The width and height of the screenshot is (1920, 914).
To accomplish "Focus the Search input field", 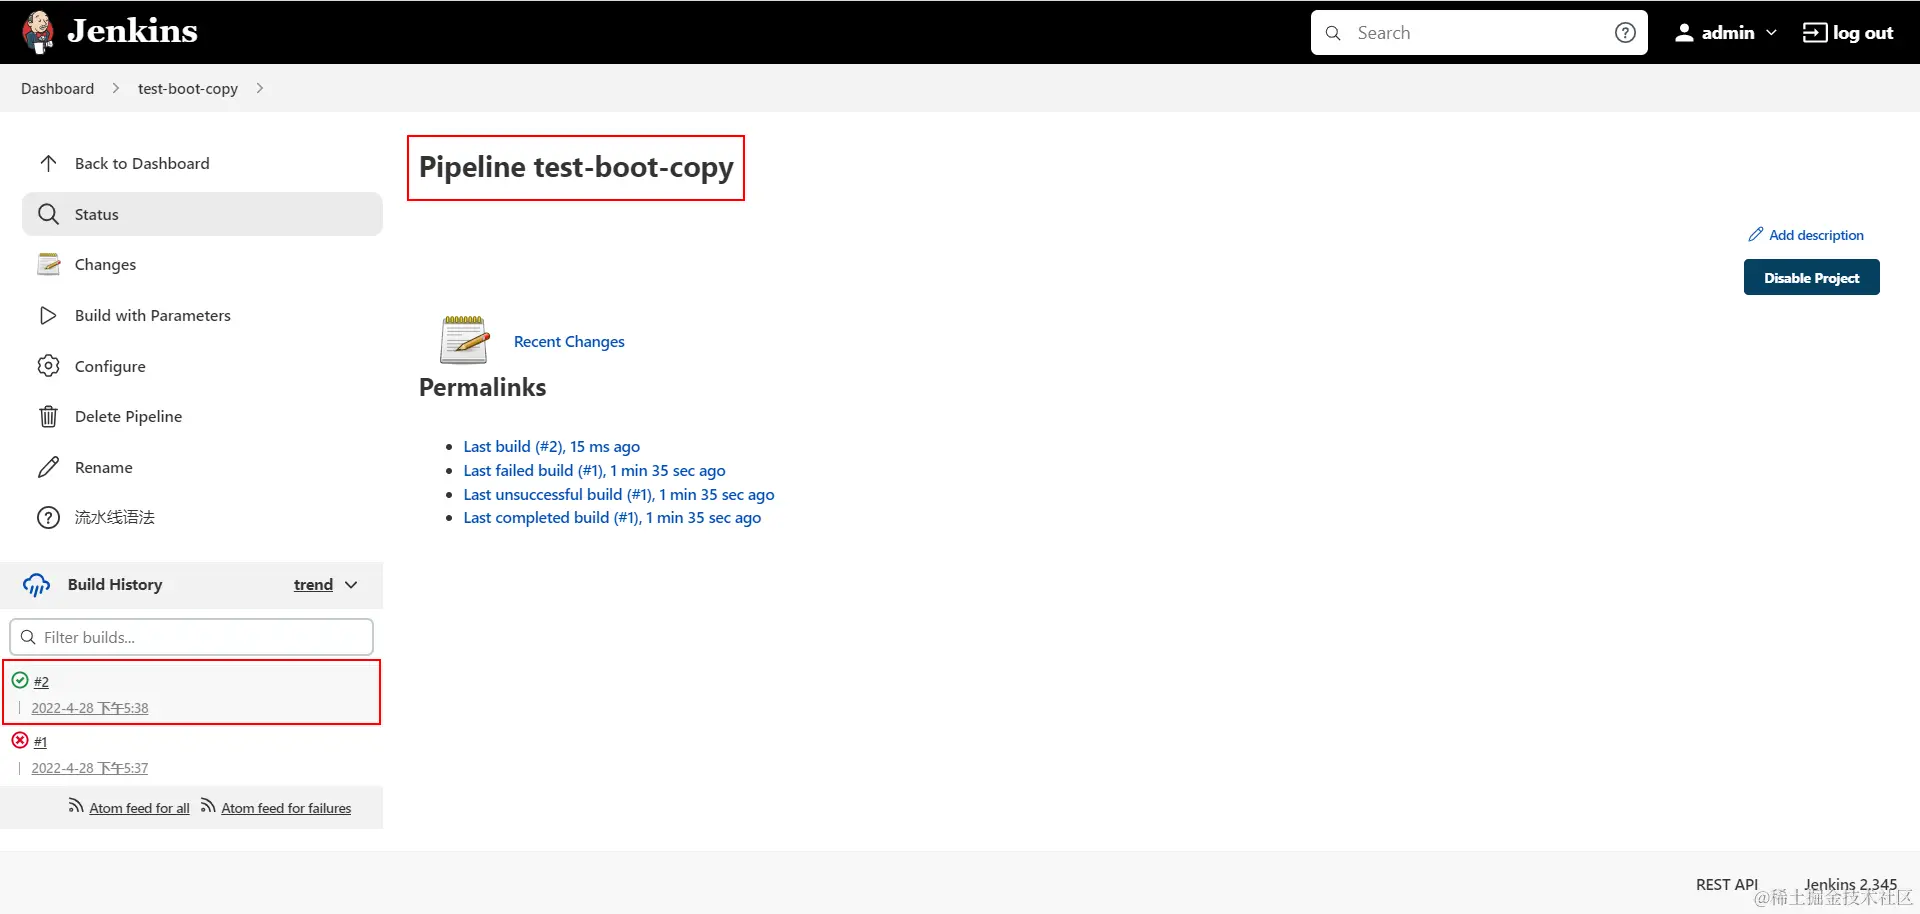I will coord(1479,33).
